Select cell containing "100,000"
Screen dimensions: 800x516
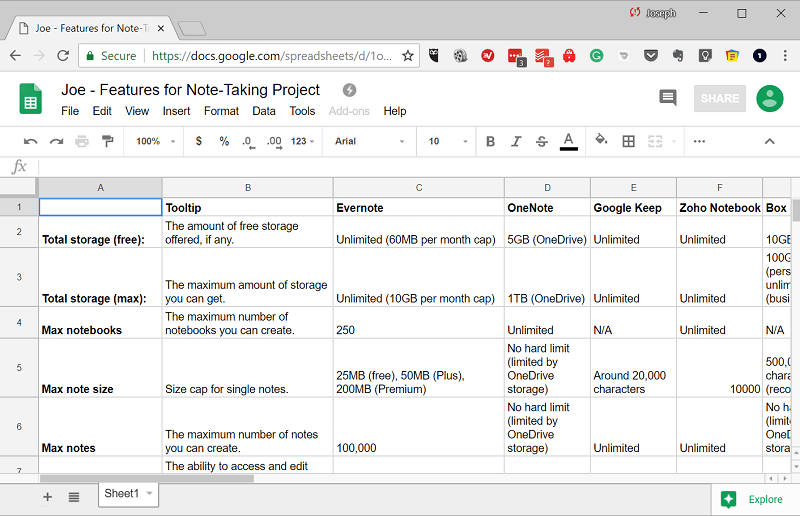pos(419,427)
